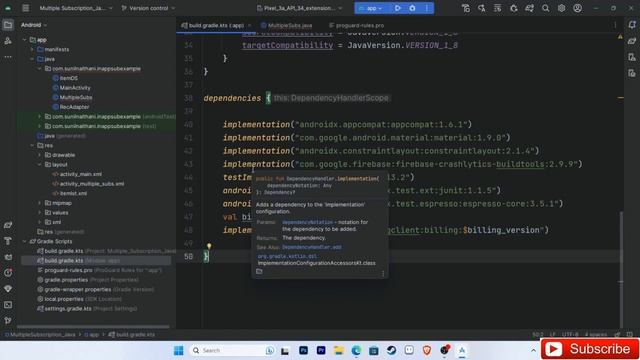This screenshot has height=360, width=640.
Task: Open Photoshop from the taskbar
Action: point(303,350)
